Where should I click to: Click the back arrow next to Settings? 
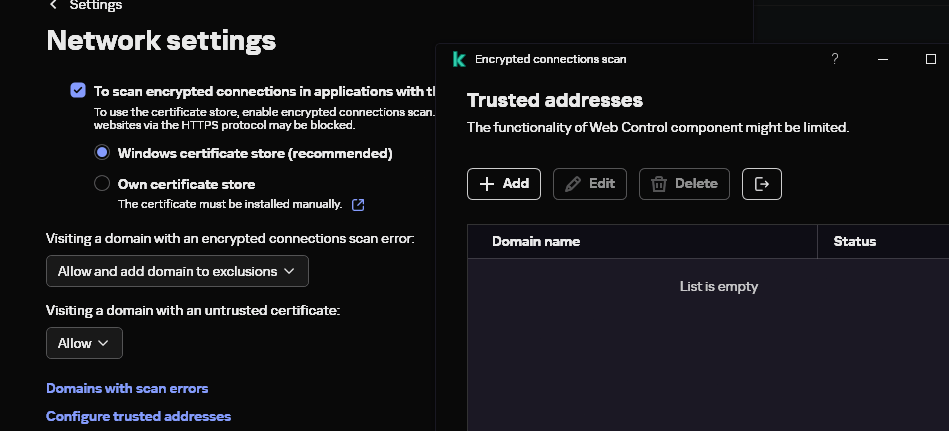[53, 5]
